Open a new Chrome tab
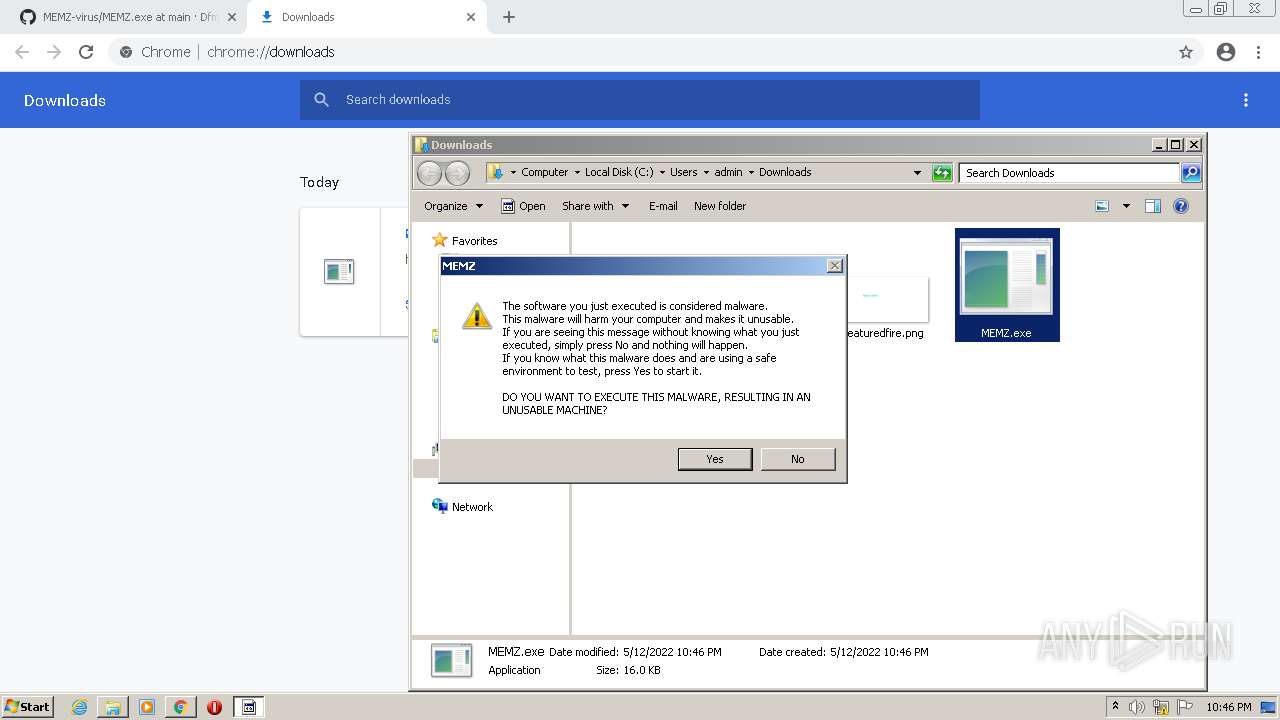The width and height of the screenshot is (1280, 720). point(509,17)
